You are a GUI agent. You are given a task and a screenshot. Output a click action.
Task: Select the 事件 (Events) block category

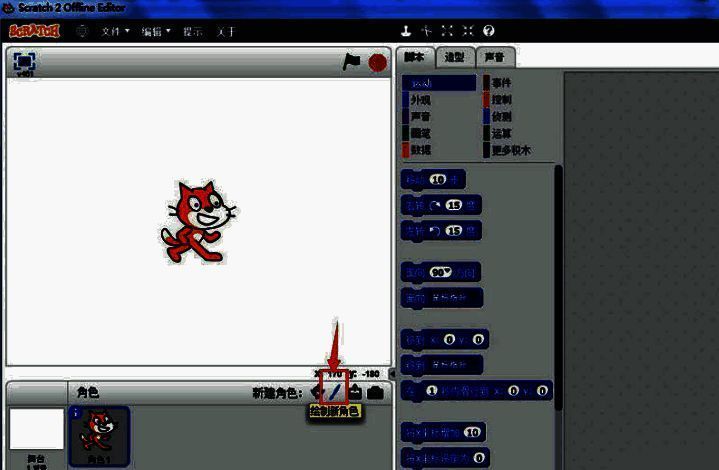click(x=501, y=84)
